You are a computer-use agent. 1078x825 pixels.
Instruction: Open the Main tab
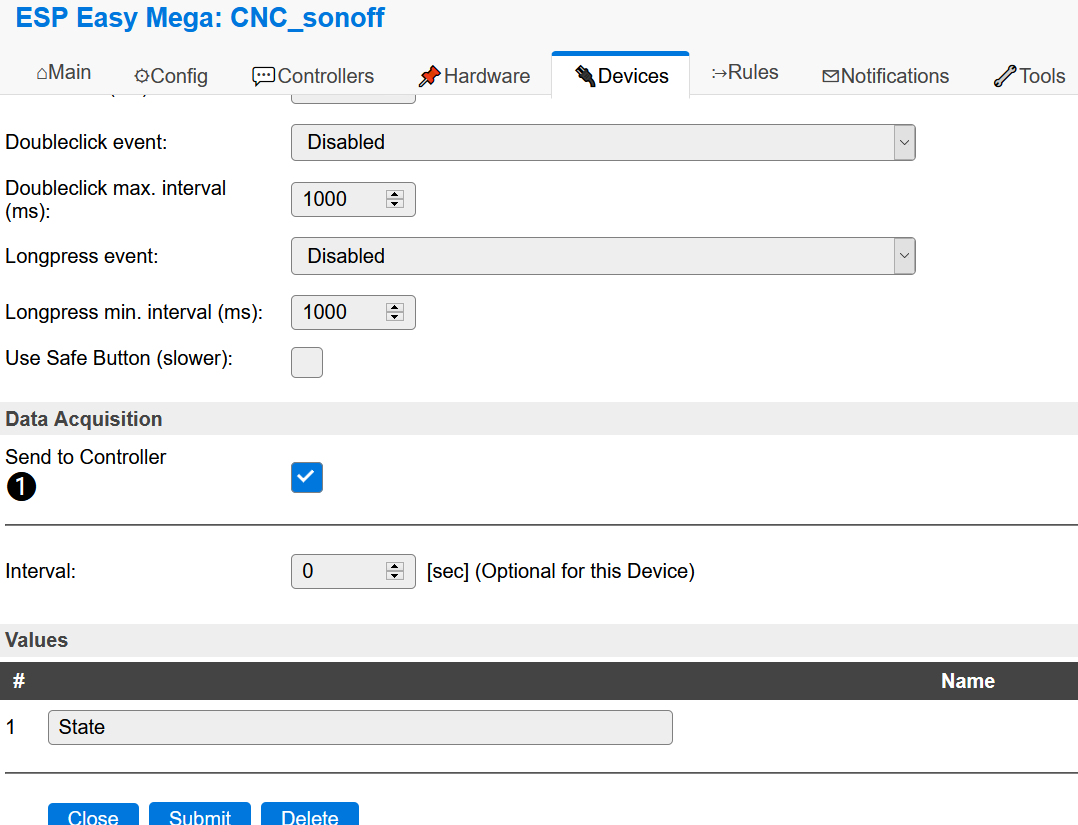pos(63,73)
